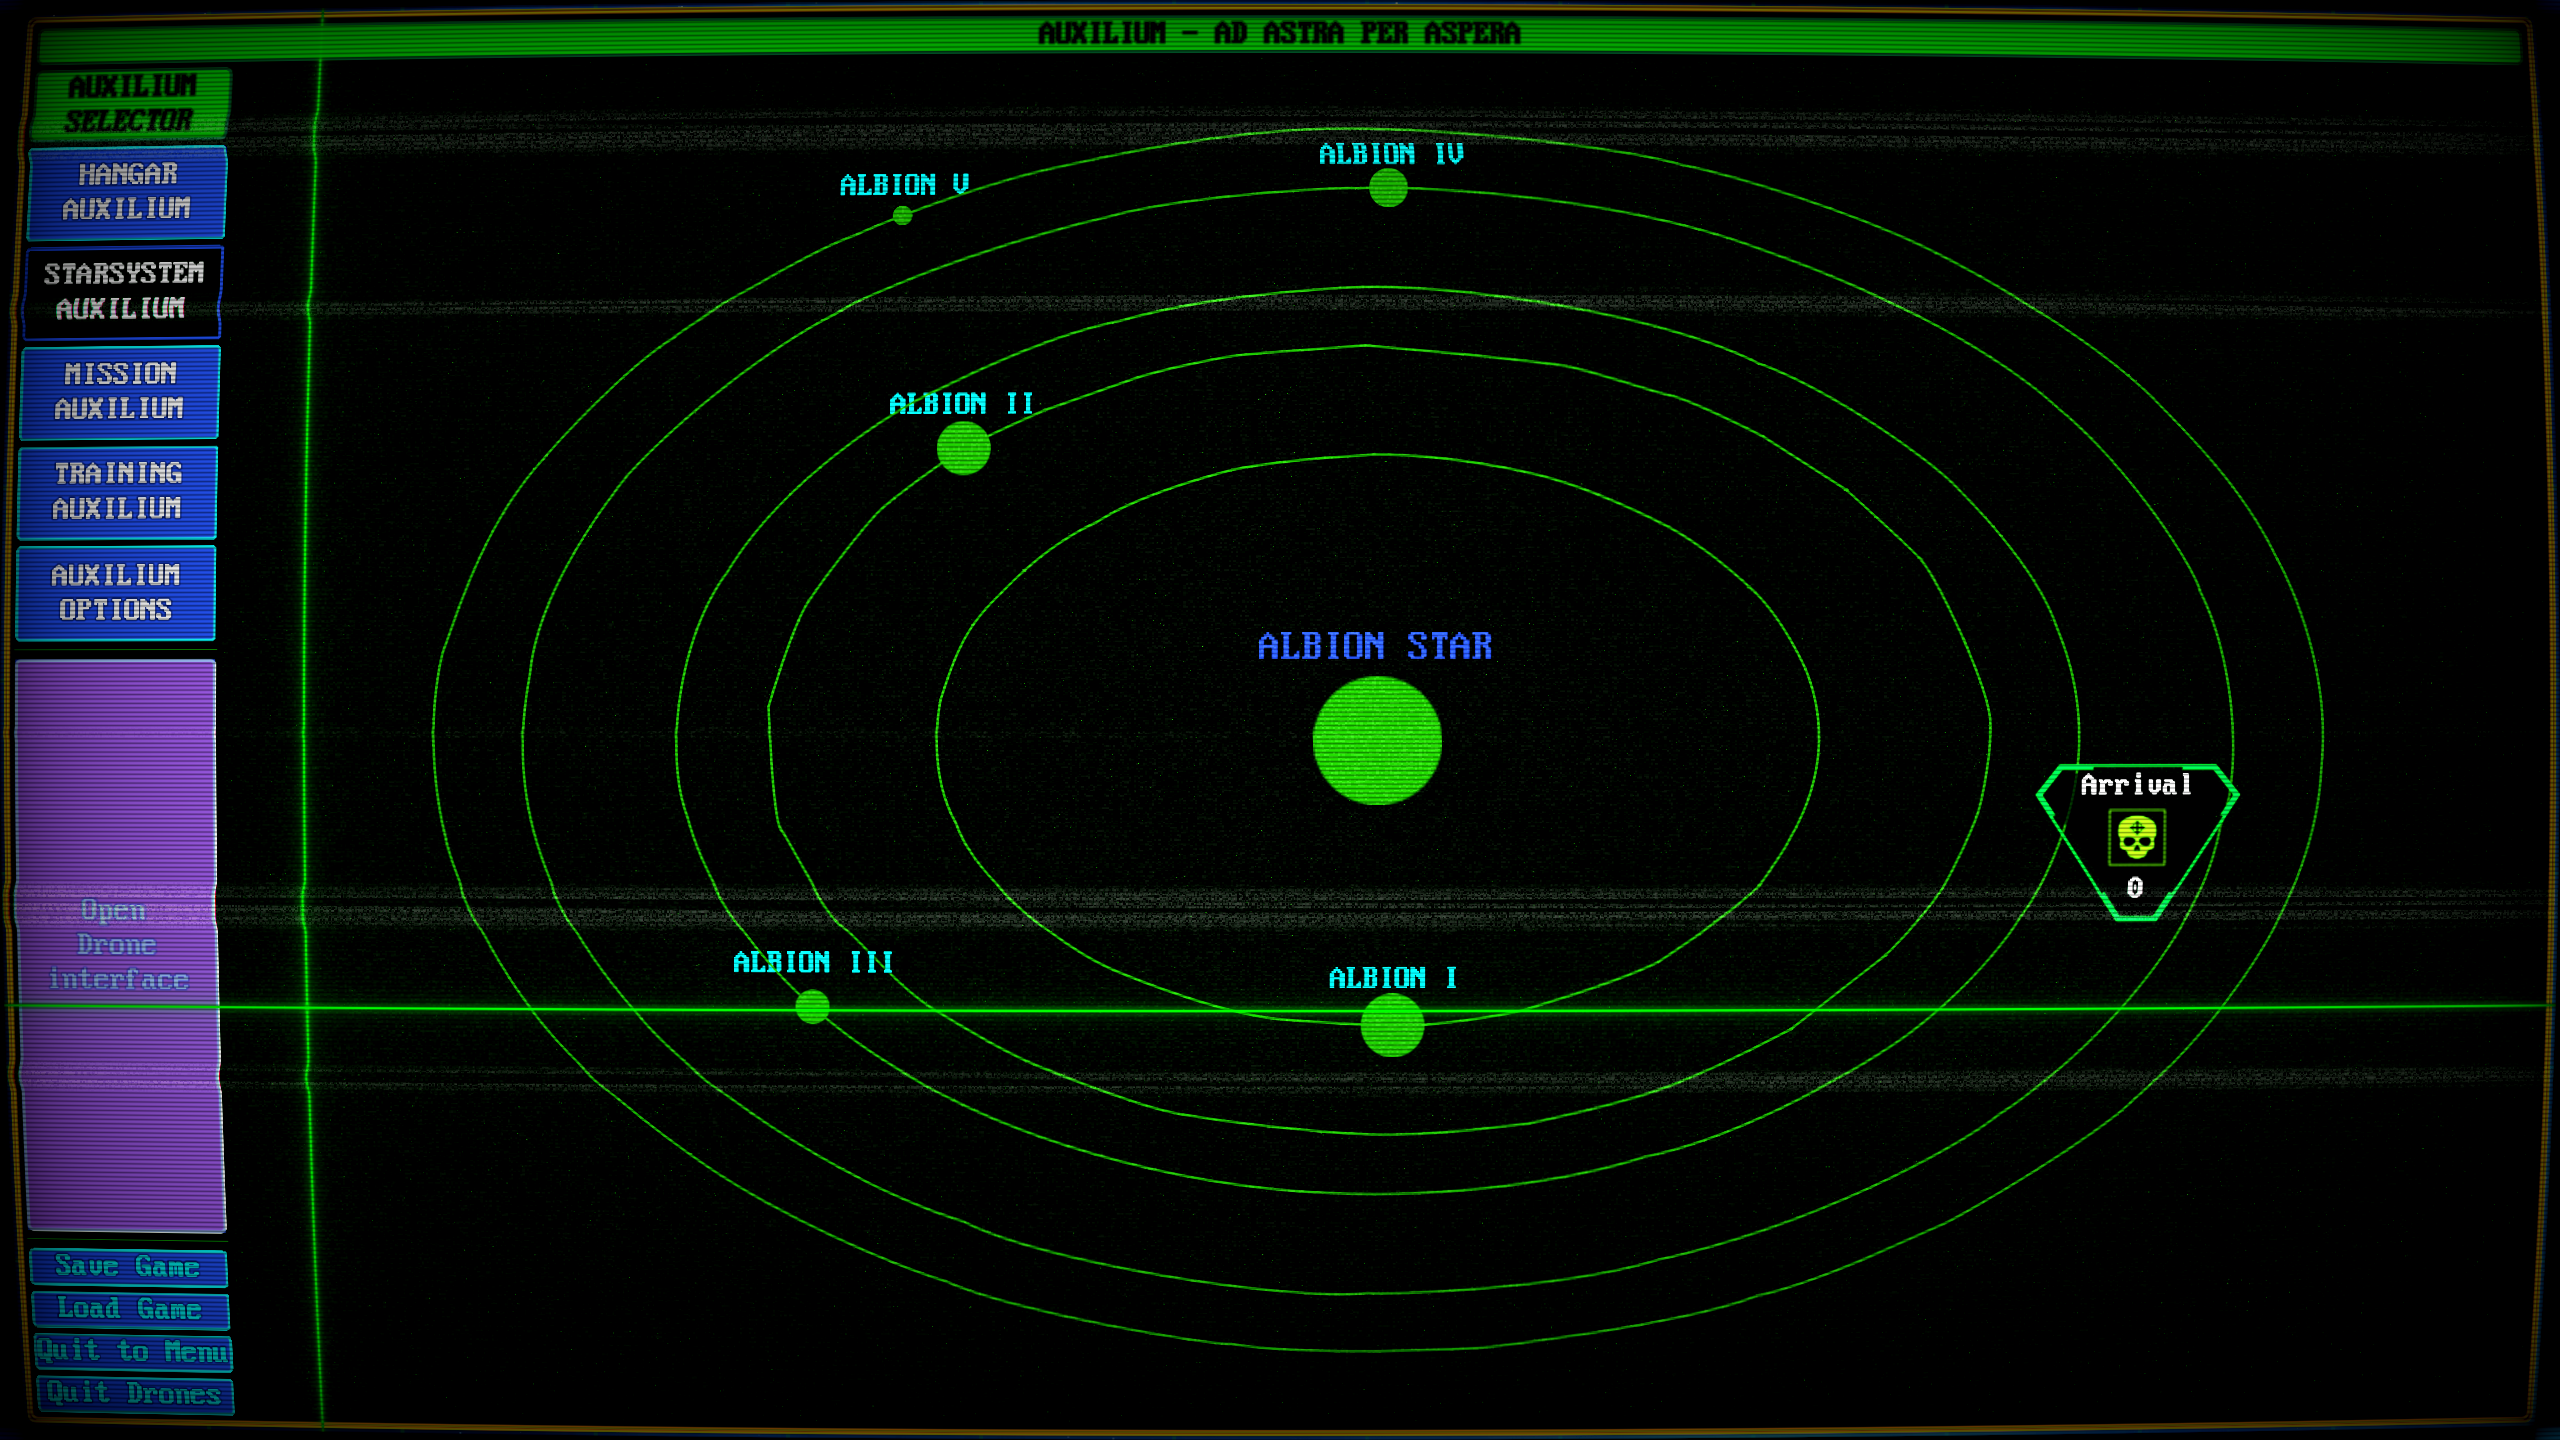Select the Albion II planet circle

tap(963, 448)
